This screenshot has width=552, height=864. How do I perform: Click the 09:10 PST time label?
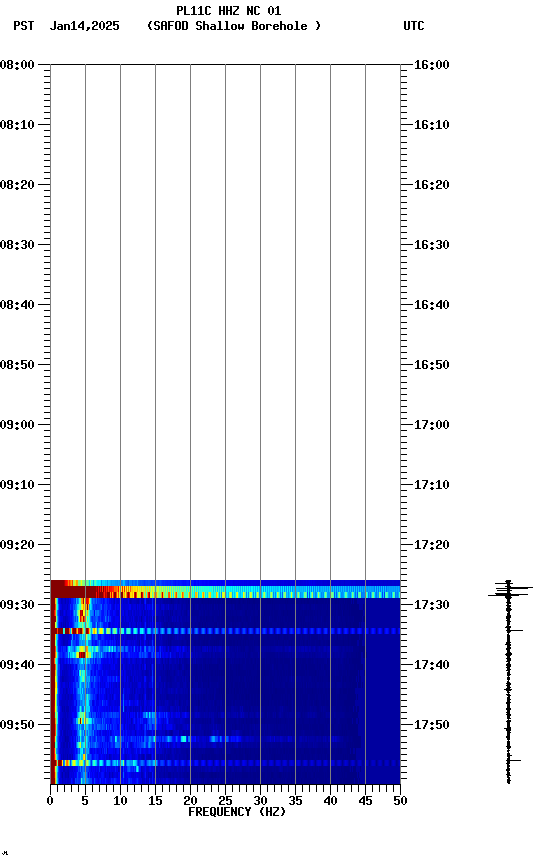[17, 485]
